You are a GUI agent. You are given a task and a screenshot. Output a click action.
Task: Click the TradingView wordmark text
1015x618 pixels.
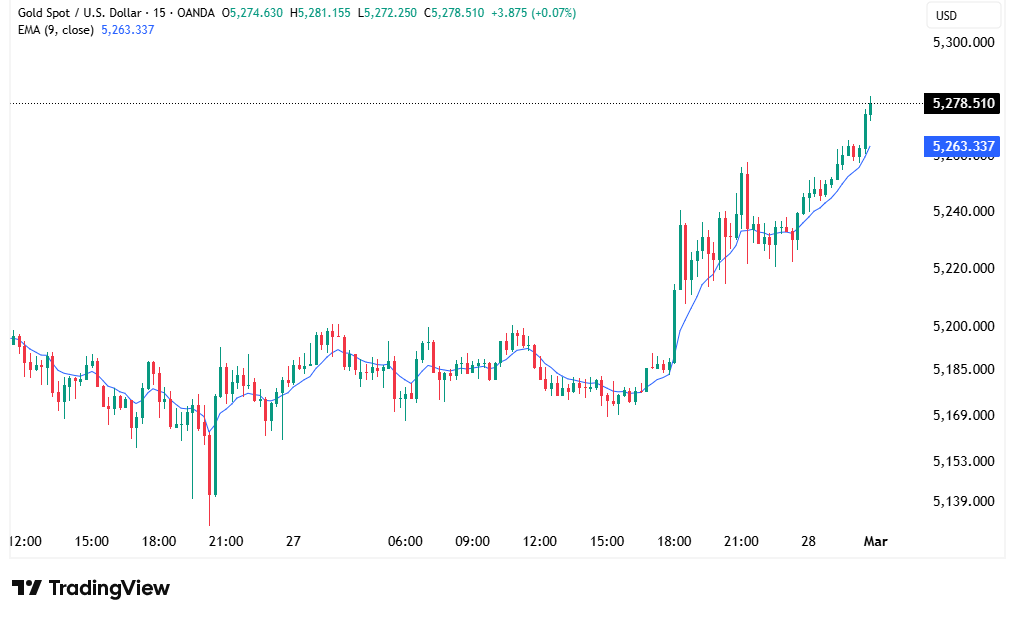pyautogui.click(x=109, y=588)
